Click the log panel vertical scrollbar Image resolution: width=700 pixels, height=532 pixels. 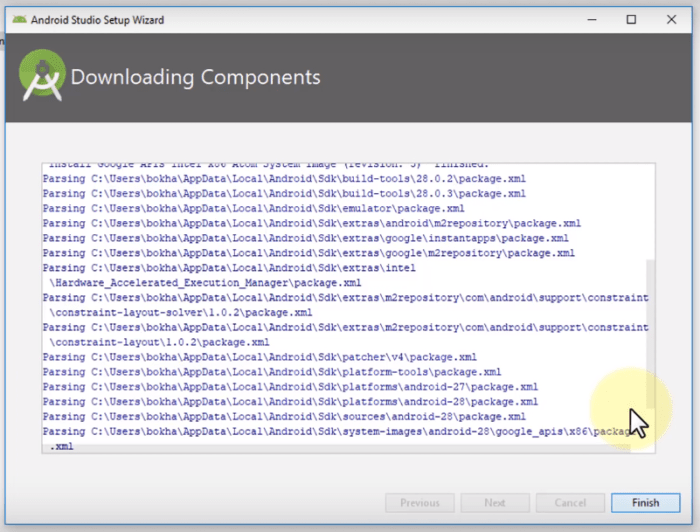(650, 334)
